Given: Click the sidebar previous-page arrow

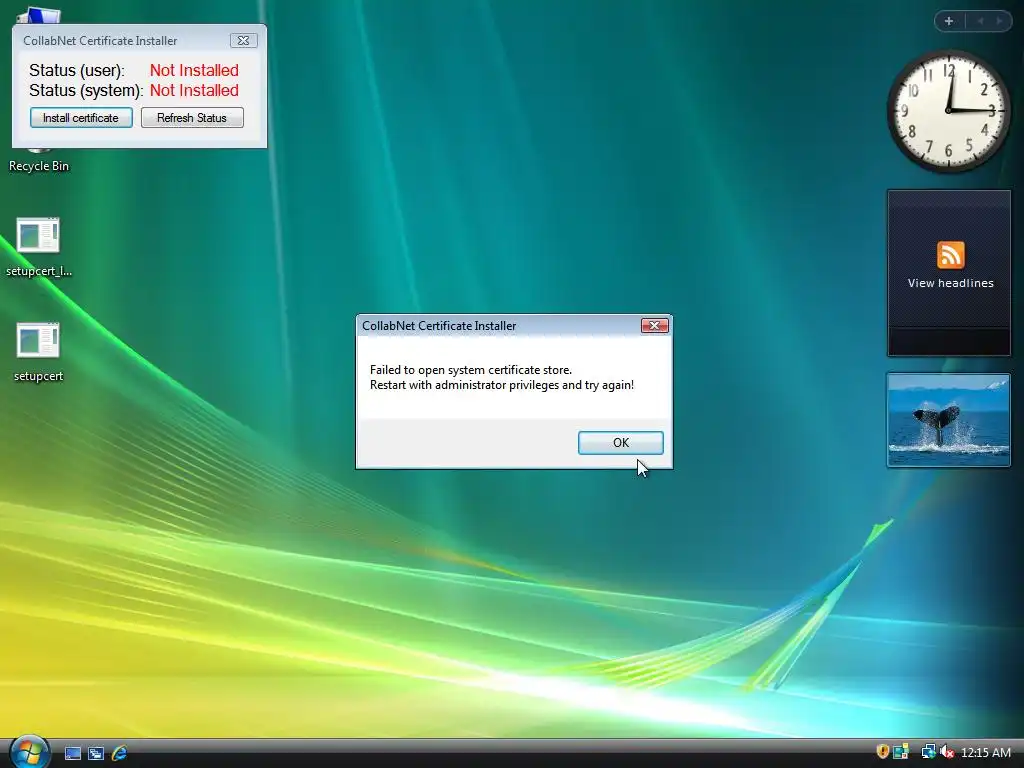Looking at the screenshot, I should (980, 21).
